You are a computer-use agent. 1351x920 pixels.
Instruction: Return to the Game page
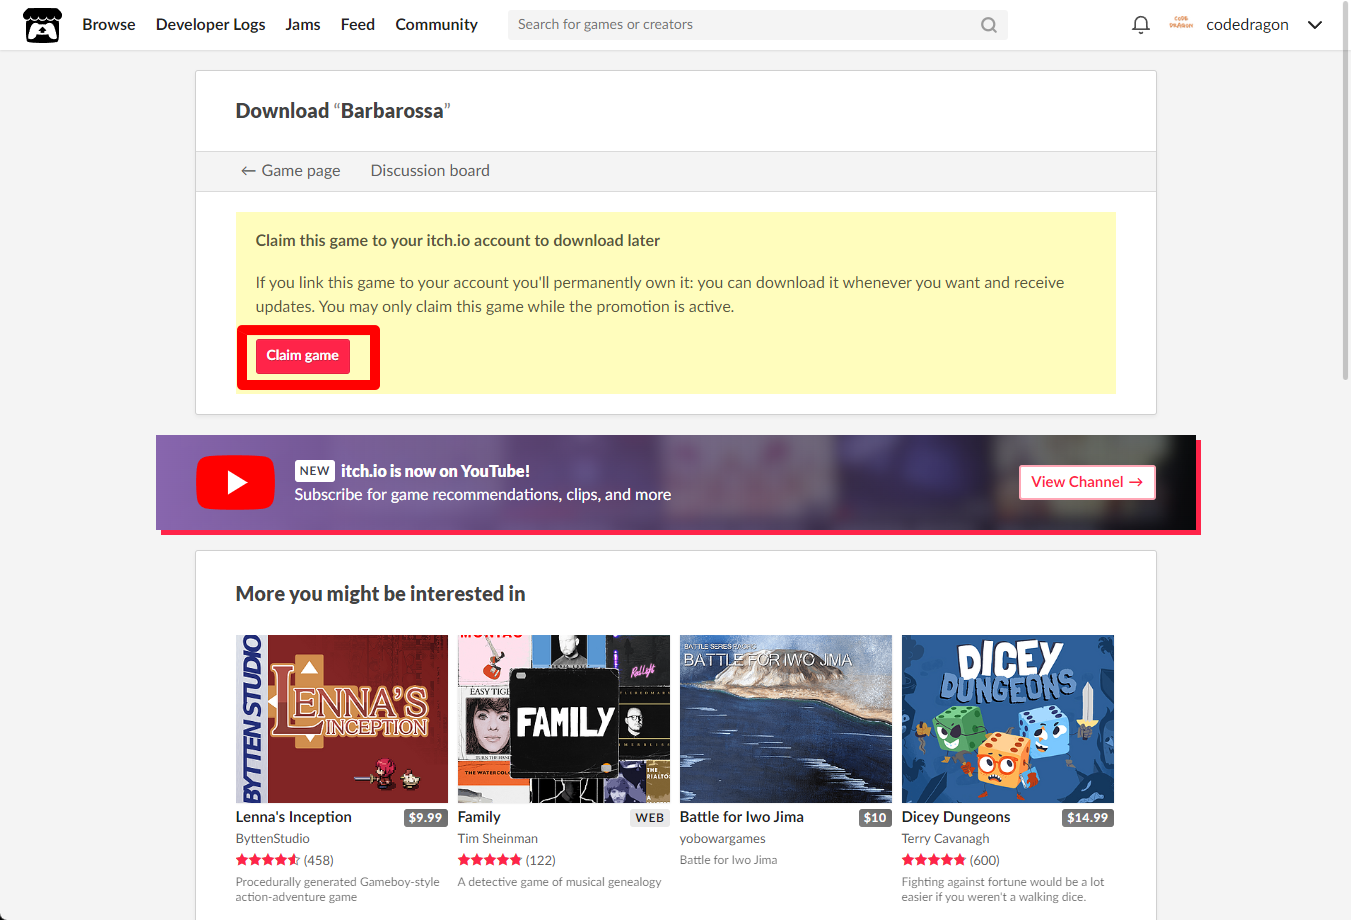[290, 171]
